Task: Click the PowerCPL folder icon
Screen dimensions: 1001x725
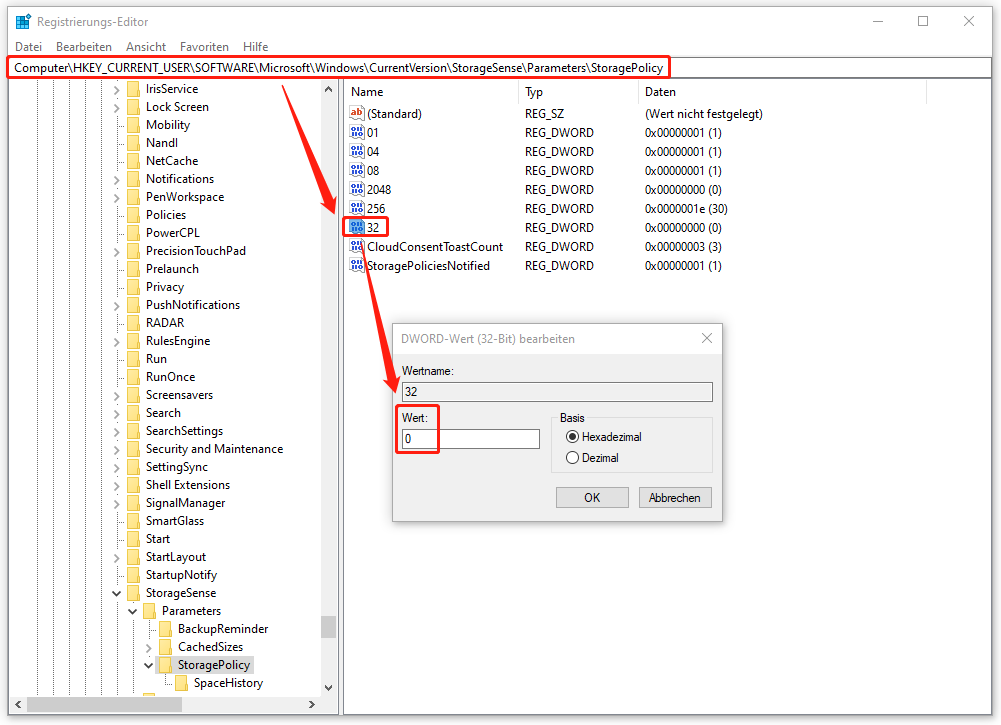Action: point(133,232)
